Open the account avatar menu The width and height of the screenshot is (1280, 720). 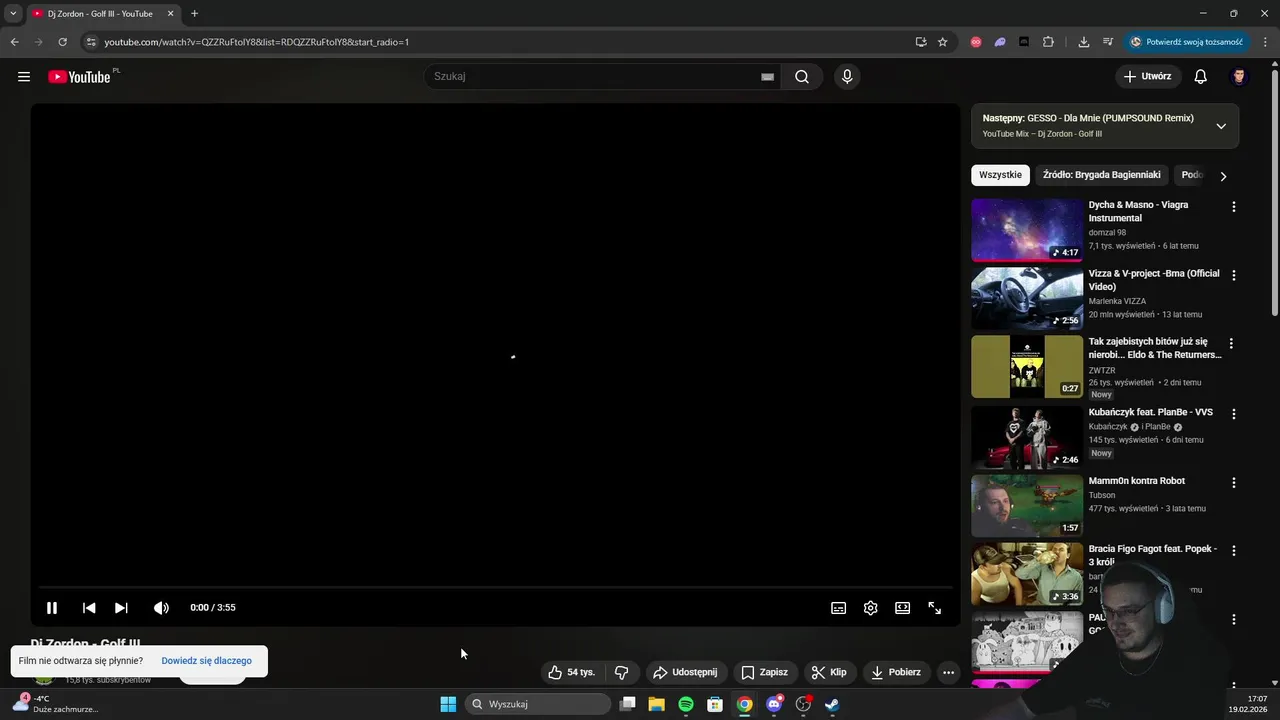coord(1239,77)
